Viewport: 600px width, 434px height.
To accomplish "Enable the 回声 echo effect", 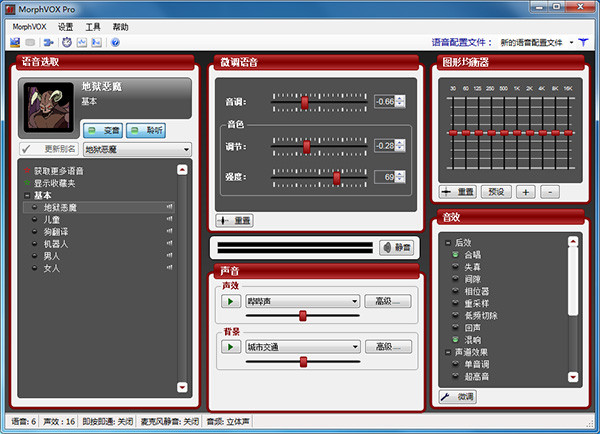I will point(455,327).
